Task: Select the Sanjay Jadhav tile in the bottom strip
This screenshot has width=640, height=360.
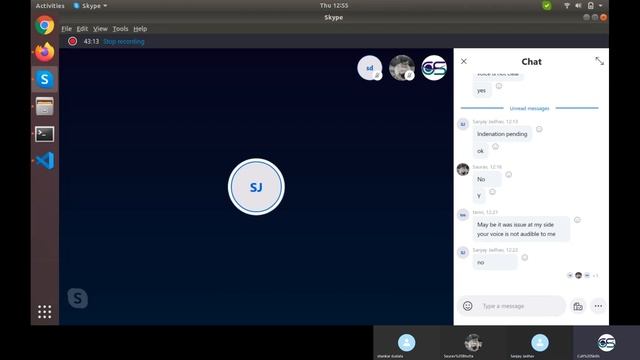Action: 540,343
